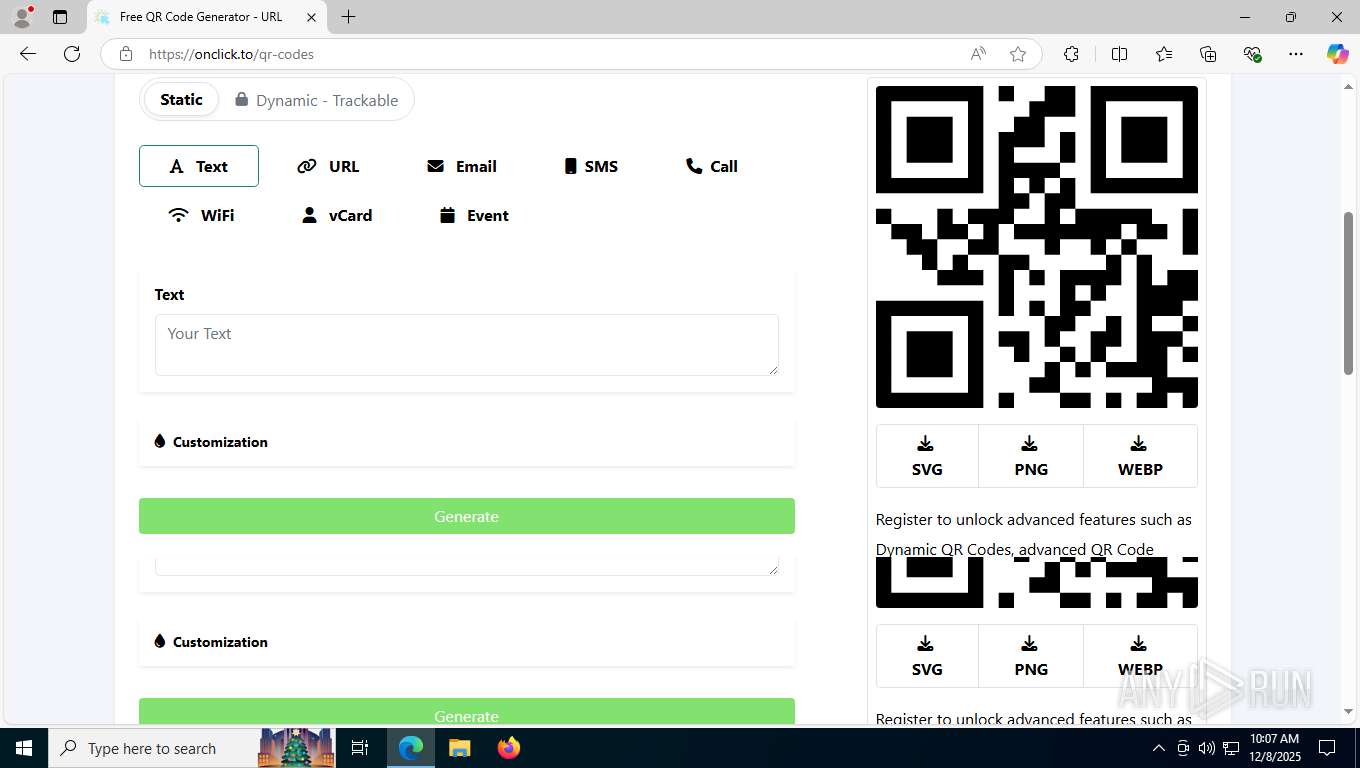Screen dimensions: 1360x768
Task: Click the page vertical scrollbar thumb
Action: pyautogui.click(x=1348, y=293)
